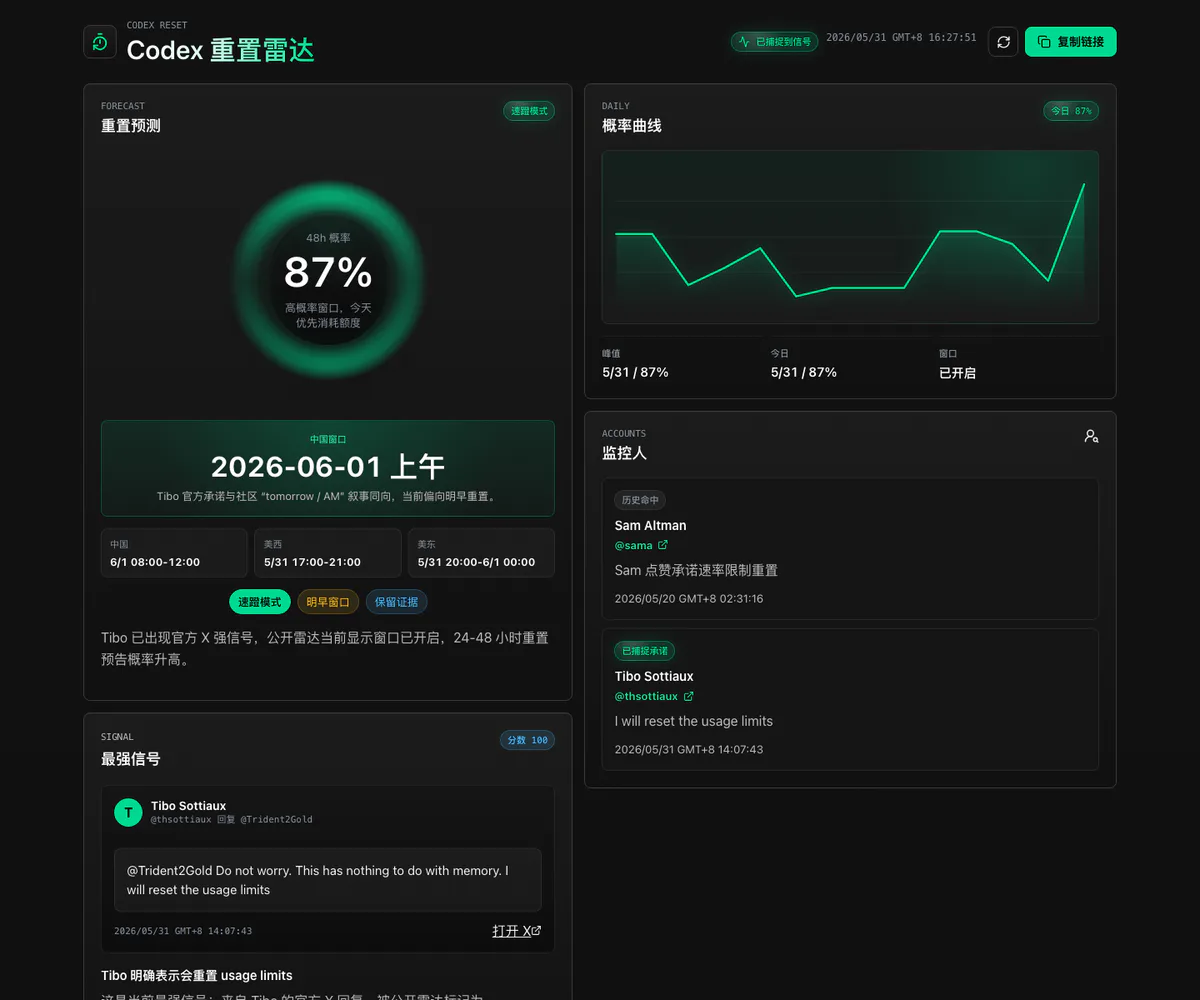Click the 保留证据 tag
The width and height of the screenshot is (1200, 1000).
pos(397,602)
